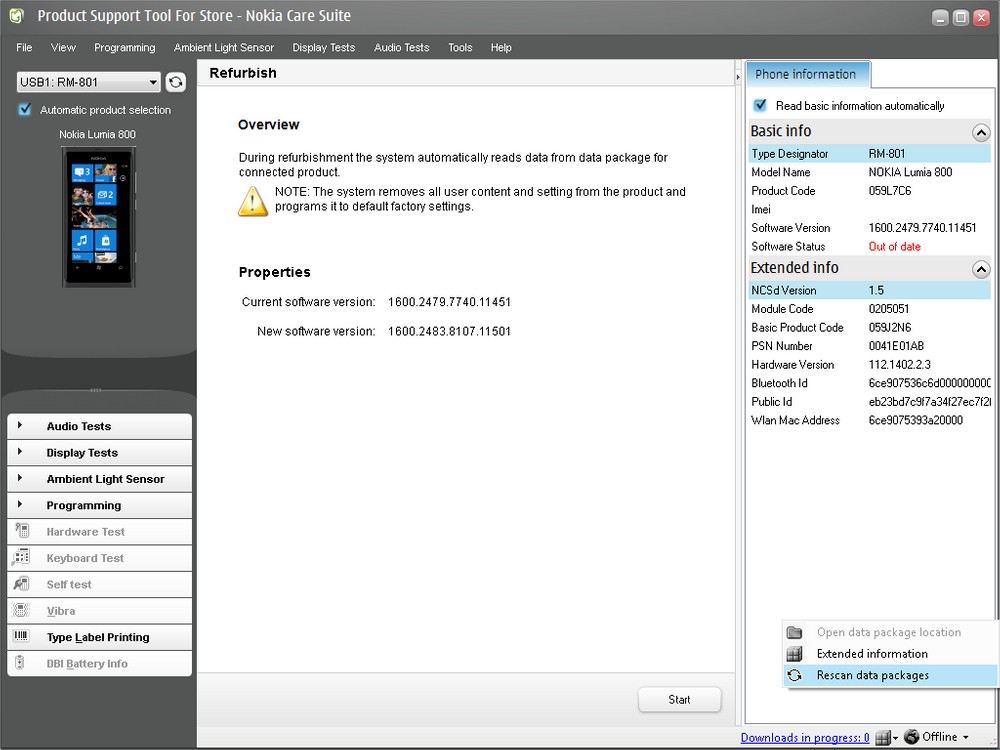Open the Downloads in progress link
The height and width of the screenshot is (750, 1000).
[805, 738]
